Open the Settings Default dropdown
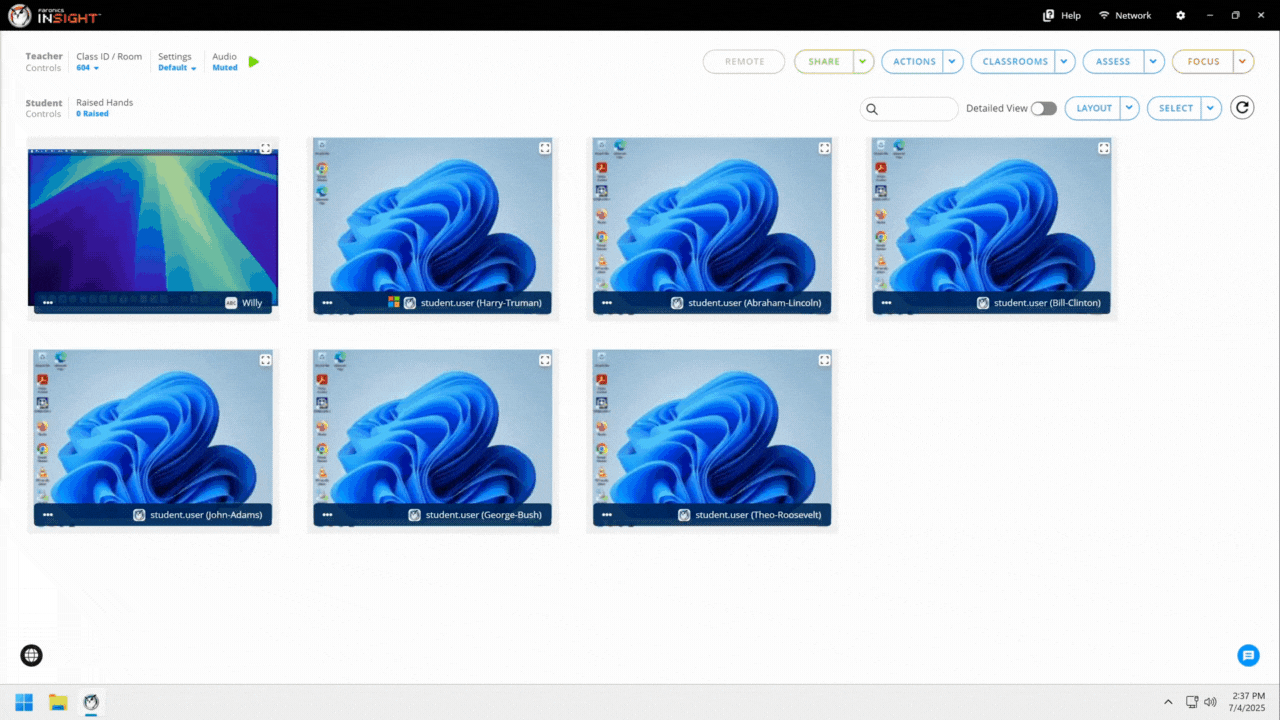 point(177,68)
